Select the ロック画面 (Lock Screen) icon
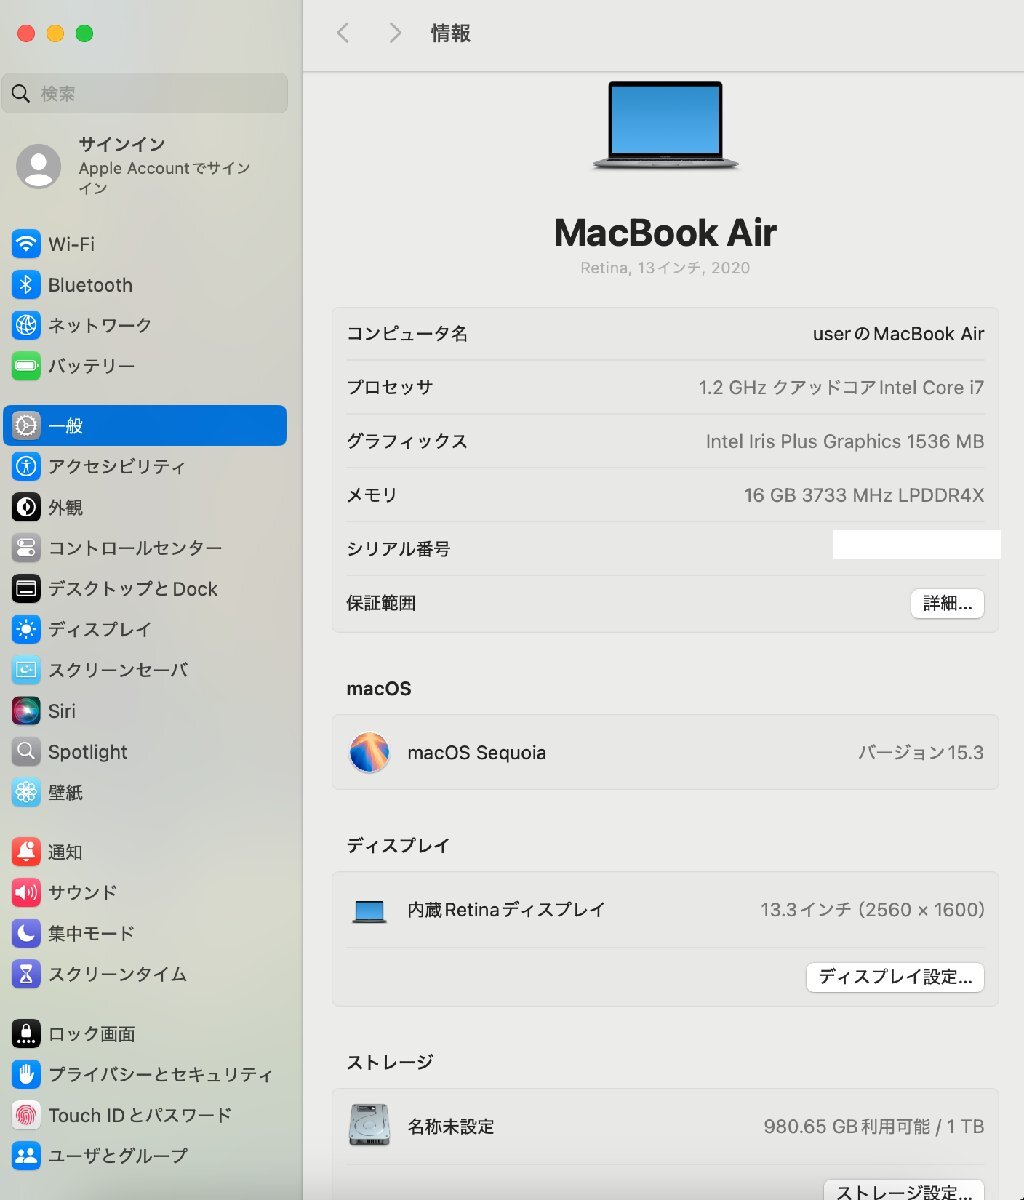Image resolution: width=1024 pixels, height=1200 pixels. click(x=26, y=1033)
